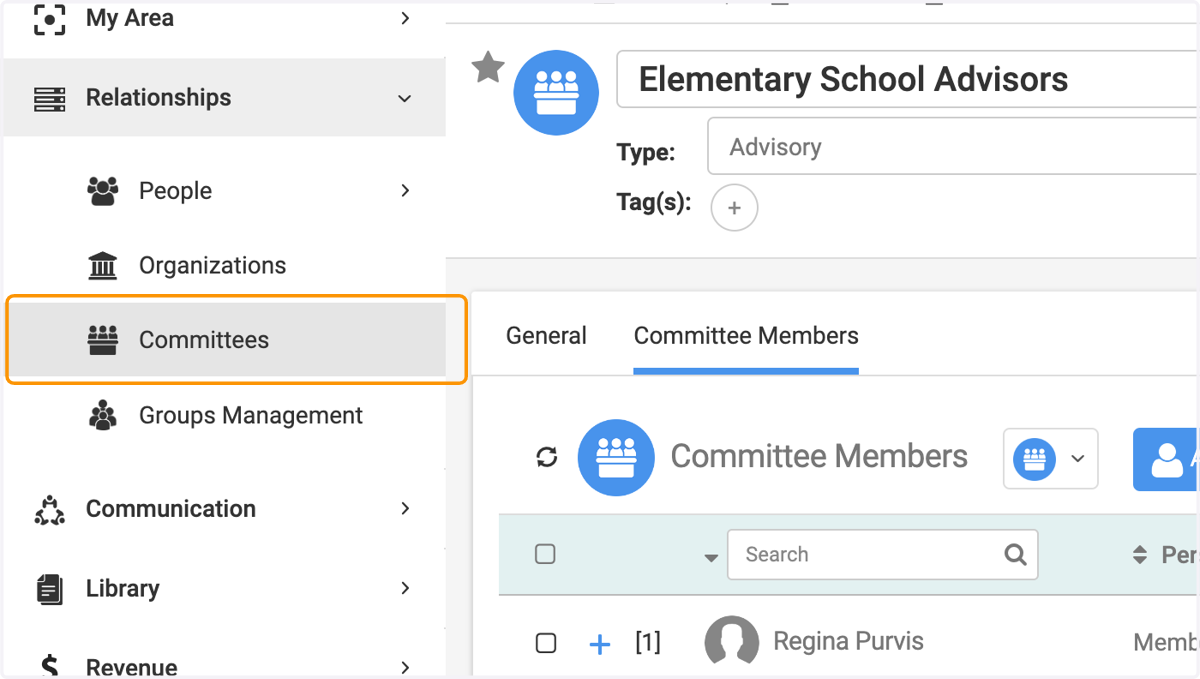Edit the Elementary School Advisors name field
1200x679 pixels.
(908, 79)
